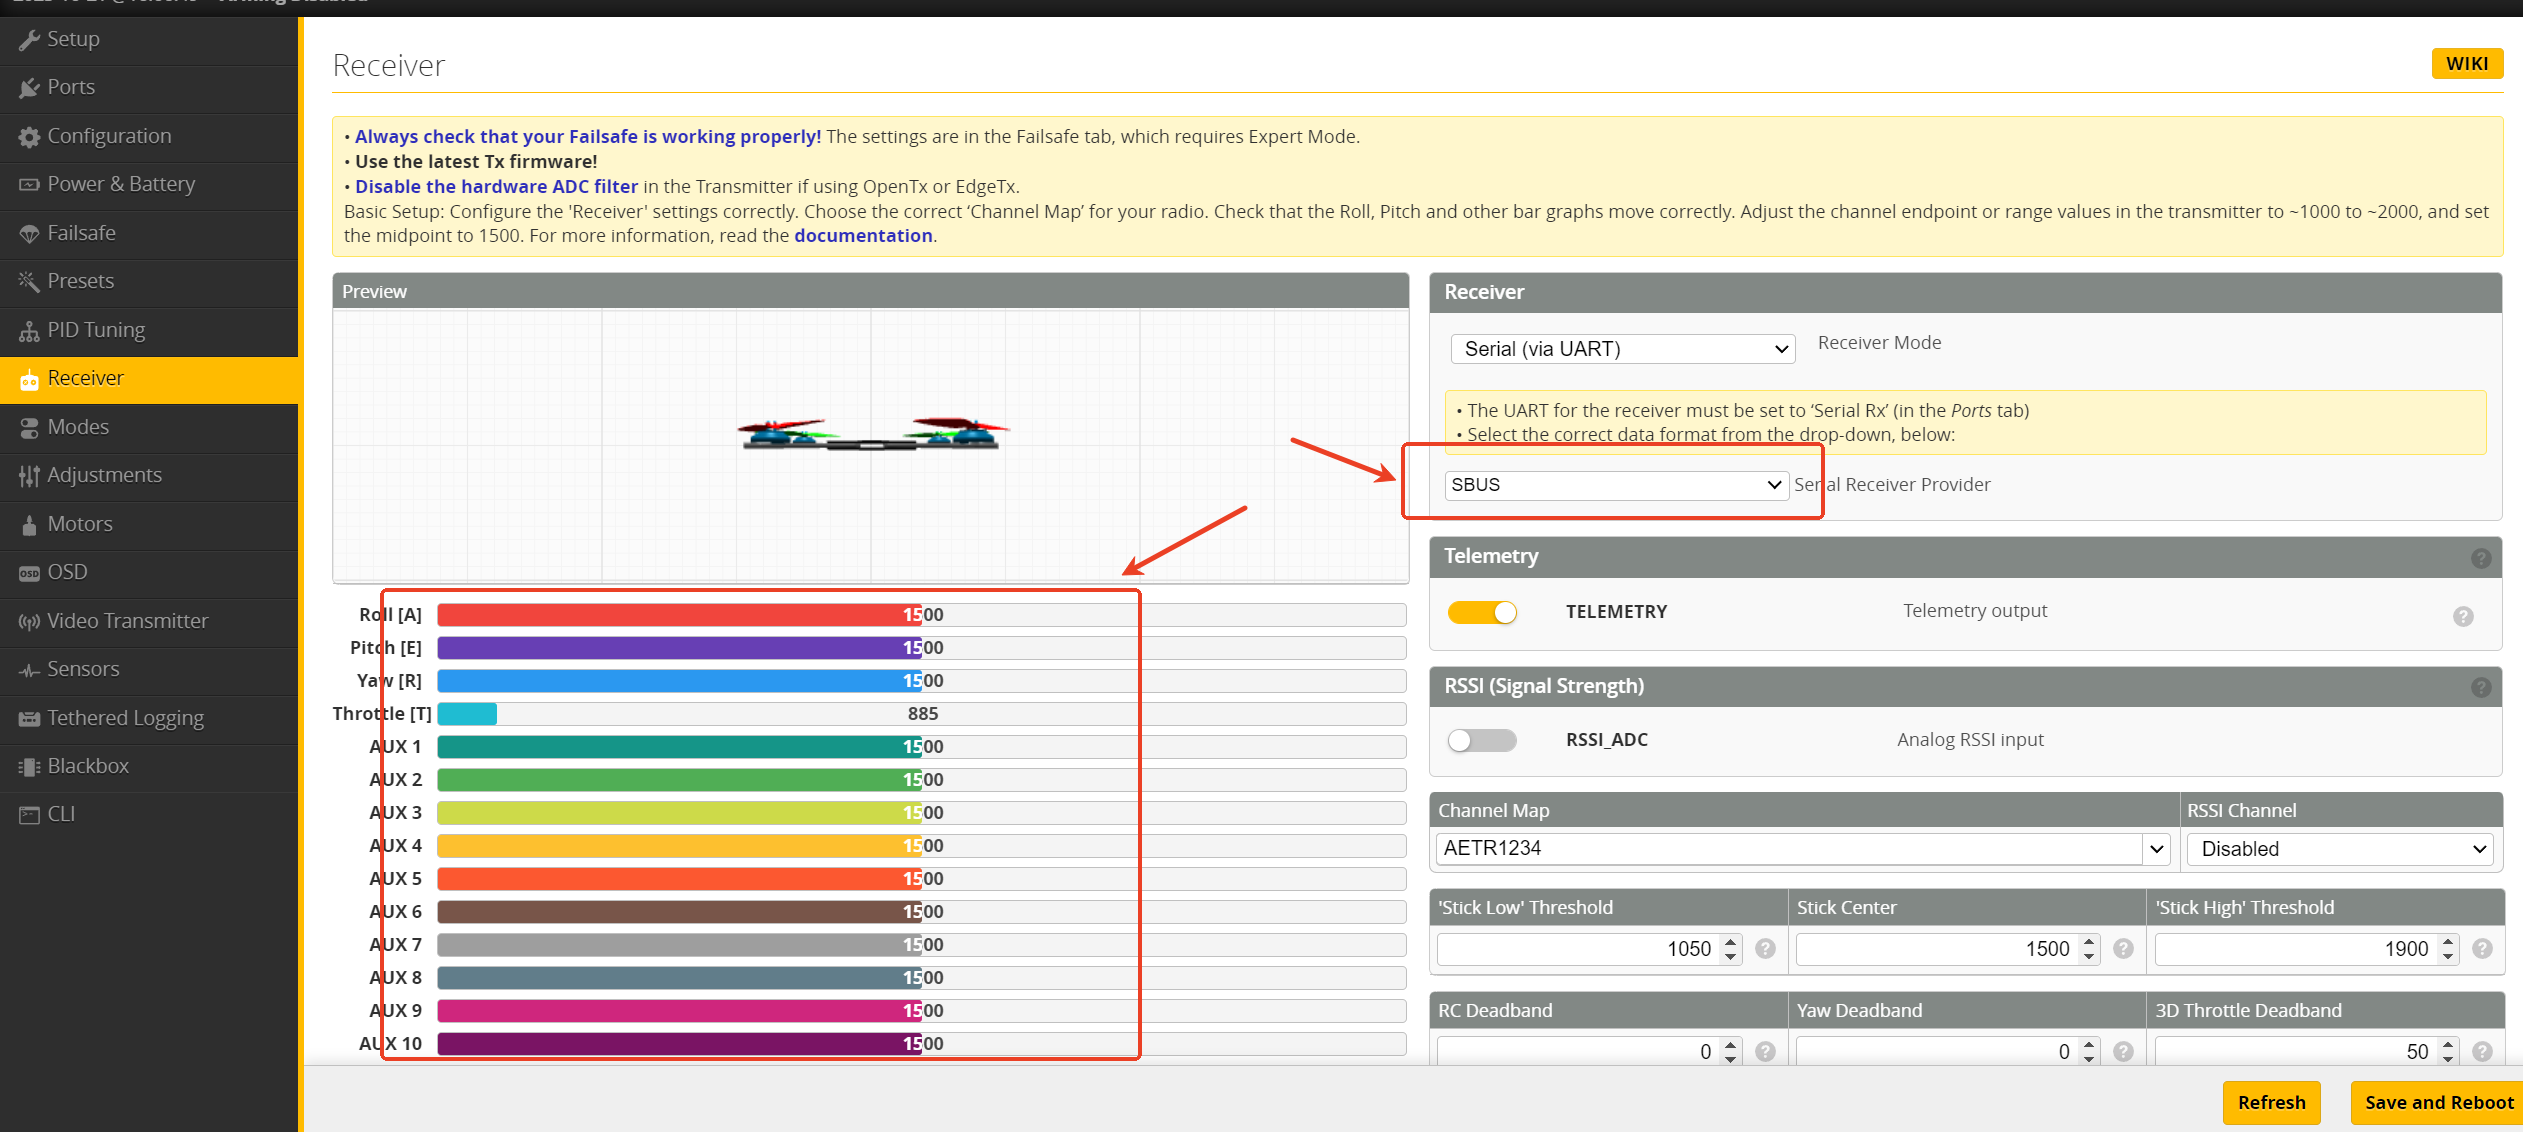Click the Configuration gear icon
This screenshot has height=1132, width=2523.
(x=29, y=137)
